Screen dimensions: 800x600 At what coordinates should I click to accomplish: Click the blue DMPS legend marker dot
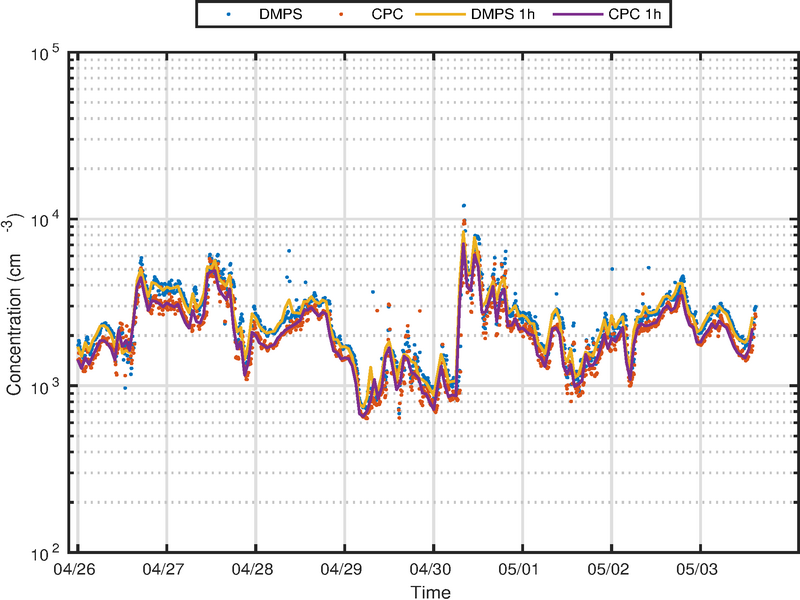tap(229, 14)
